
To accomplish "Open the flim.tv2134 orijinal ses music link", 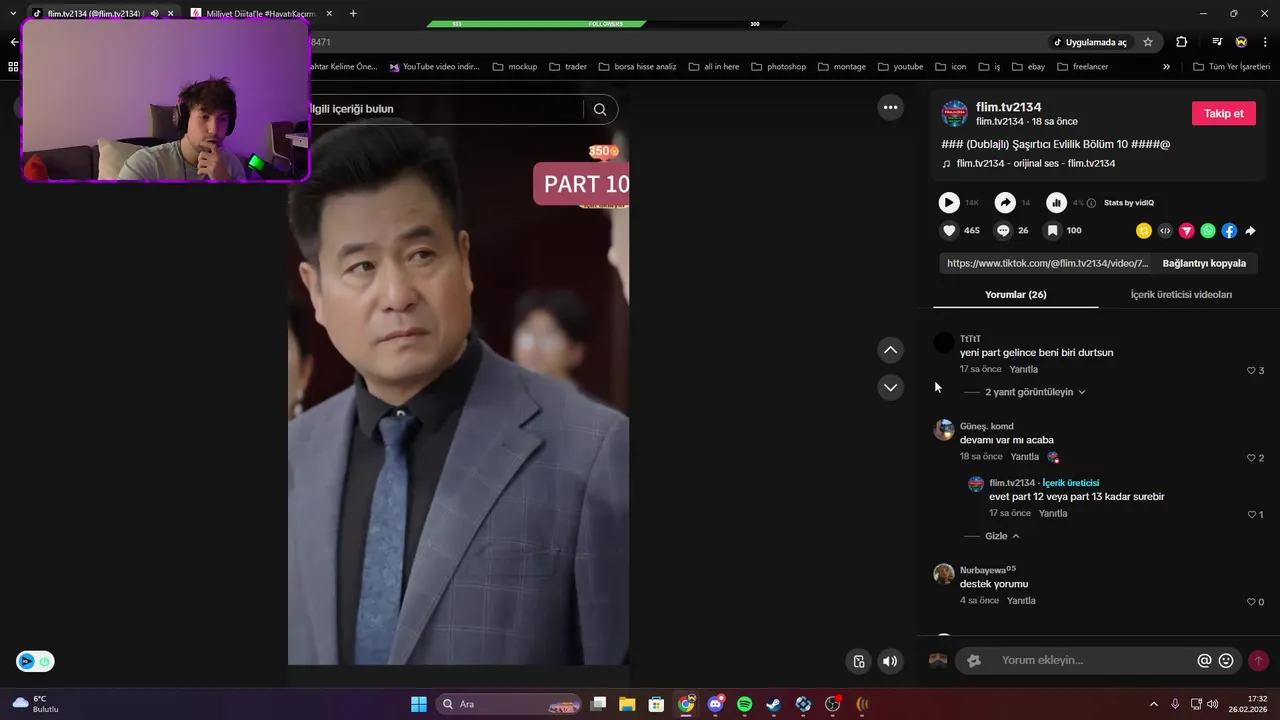I will coord(1035,163).
